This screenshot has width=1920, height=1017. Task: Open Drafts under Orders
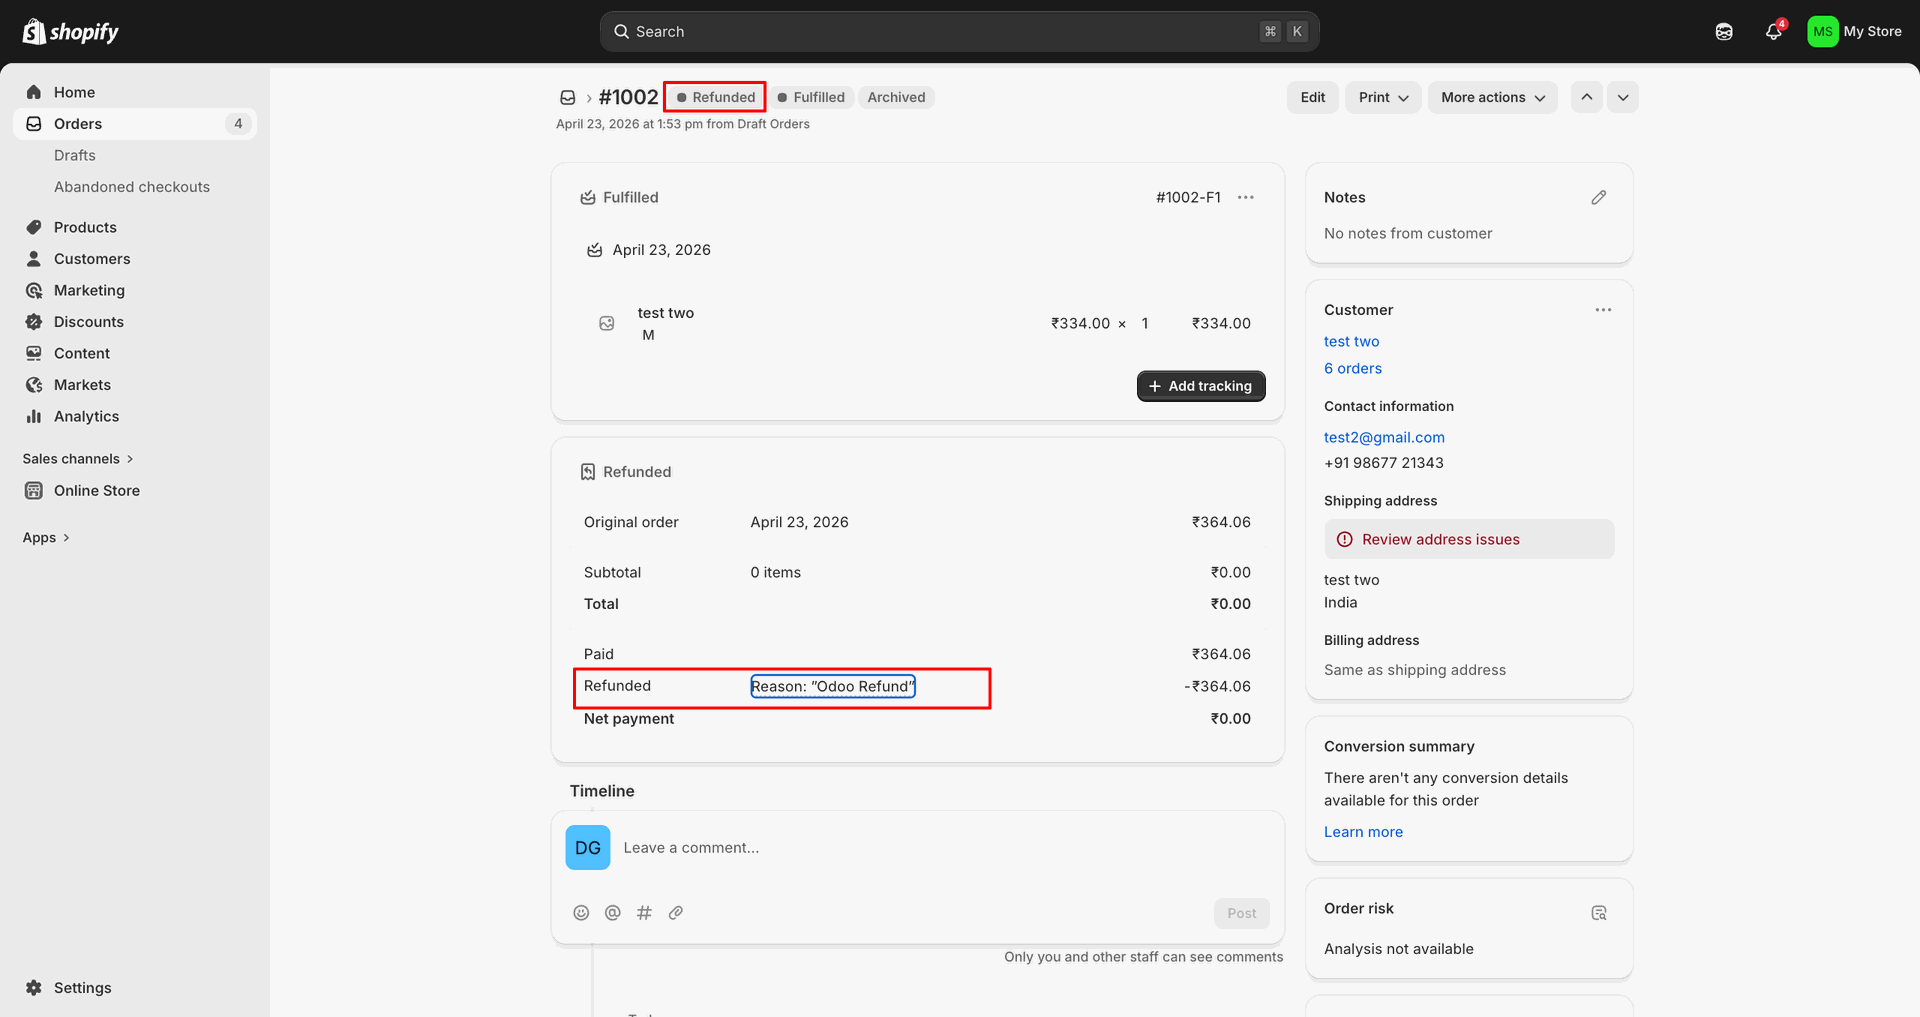tap(75, 155)
